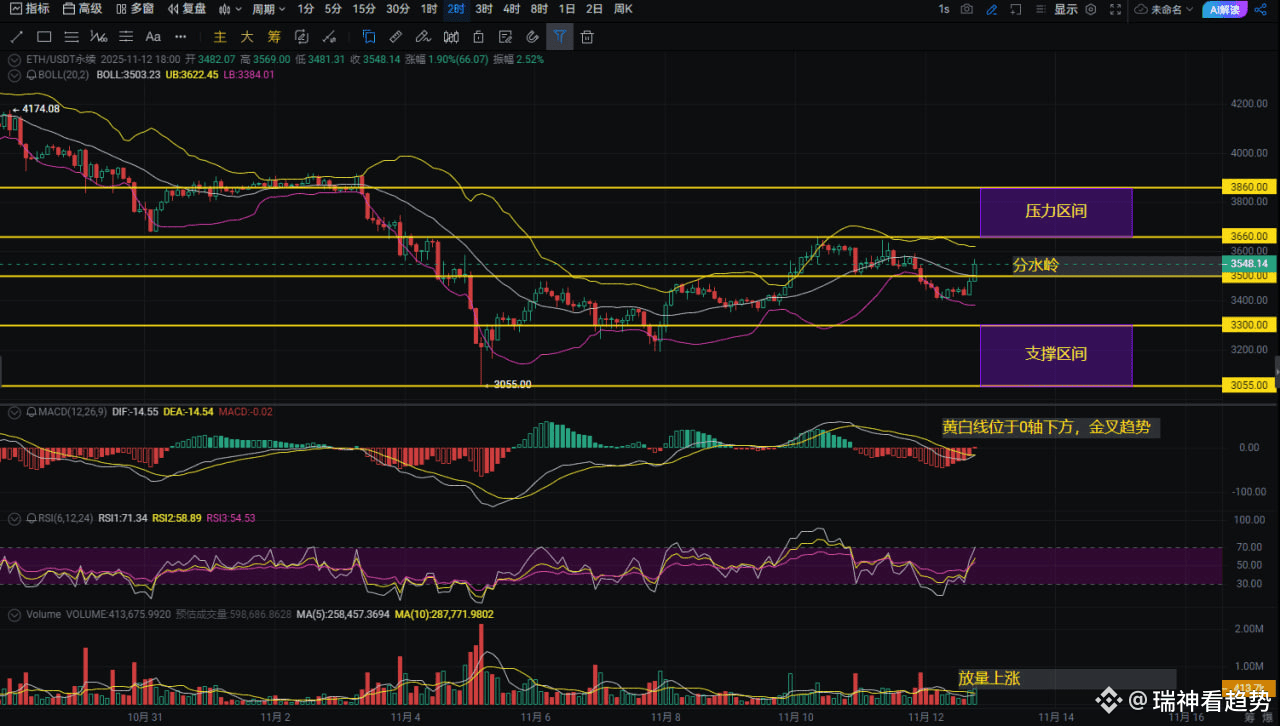Viewport: 1280px width, 726px height.
Task: Toggle the RSI alert bell
Action: pyautogui.click(x=31, y=518)
